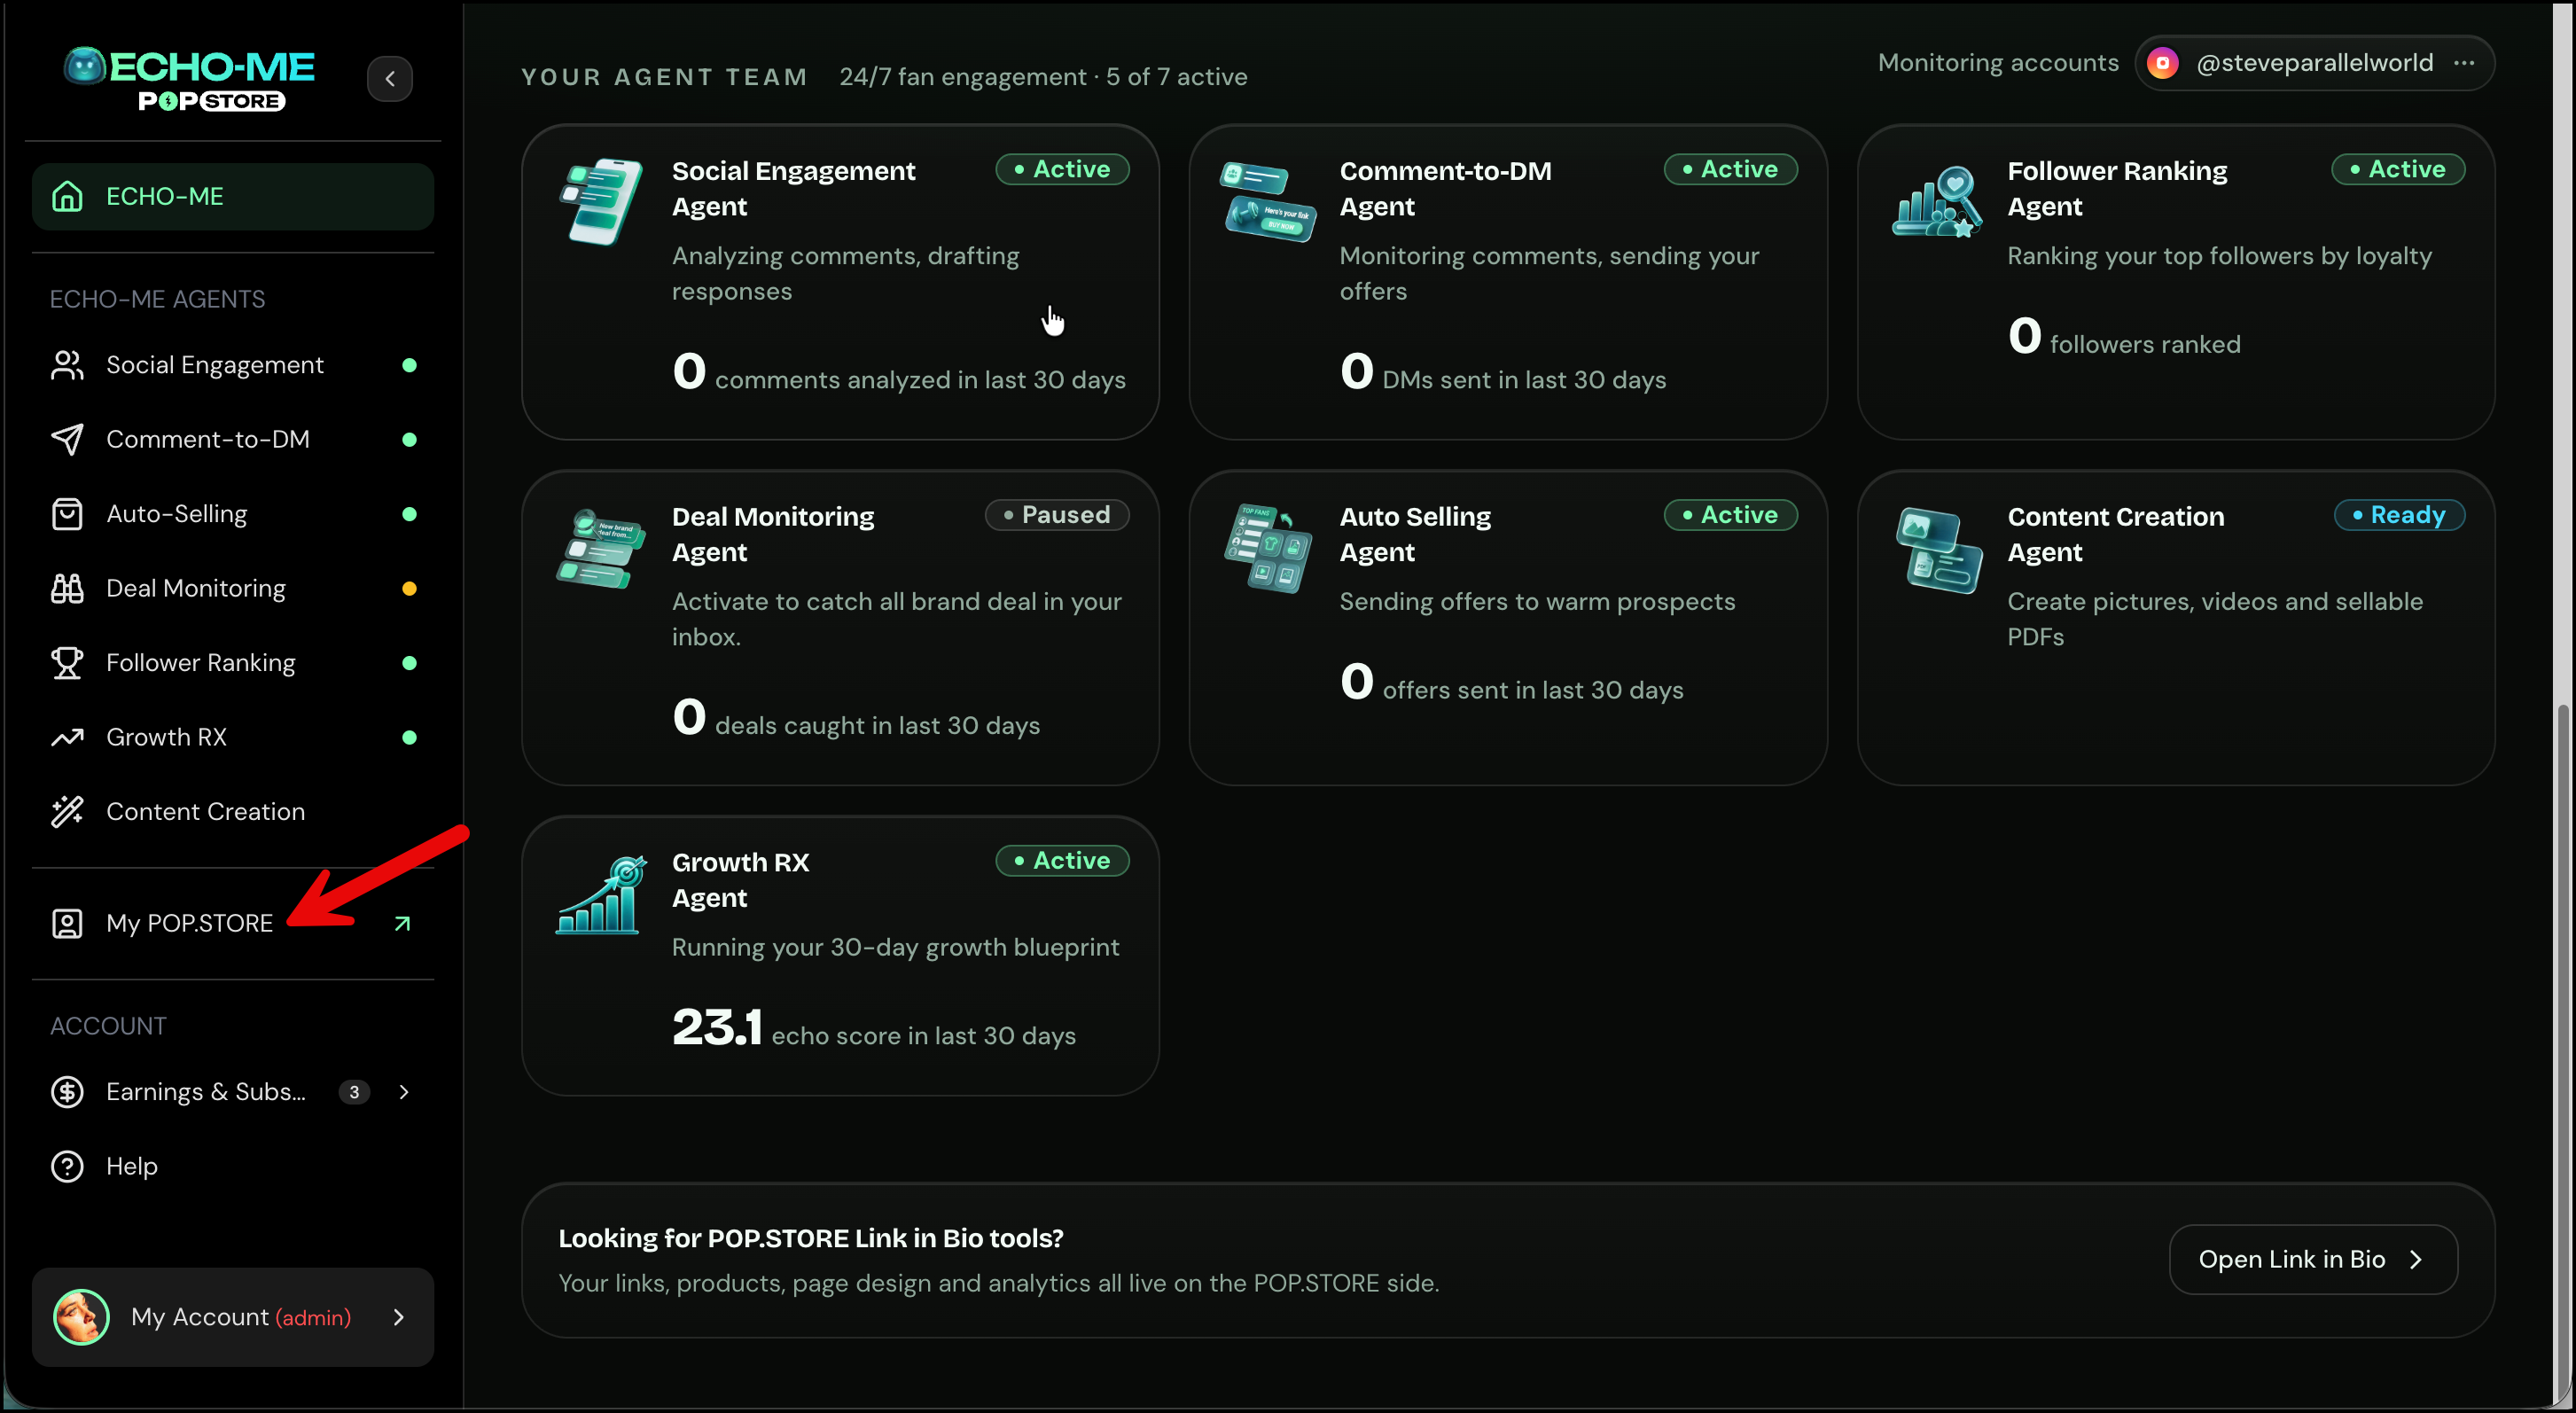This screenshot has width=2576, height=1413.
Task: Expand the Earnings & Subs chevron arrow
Action: coord(404,1092)
